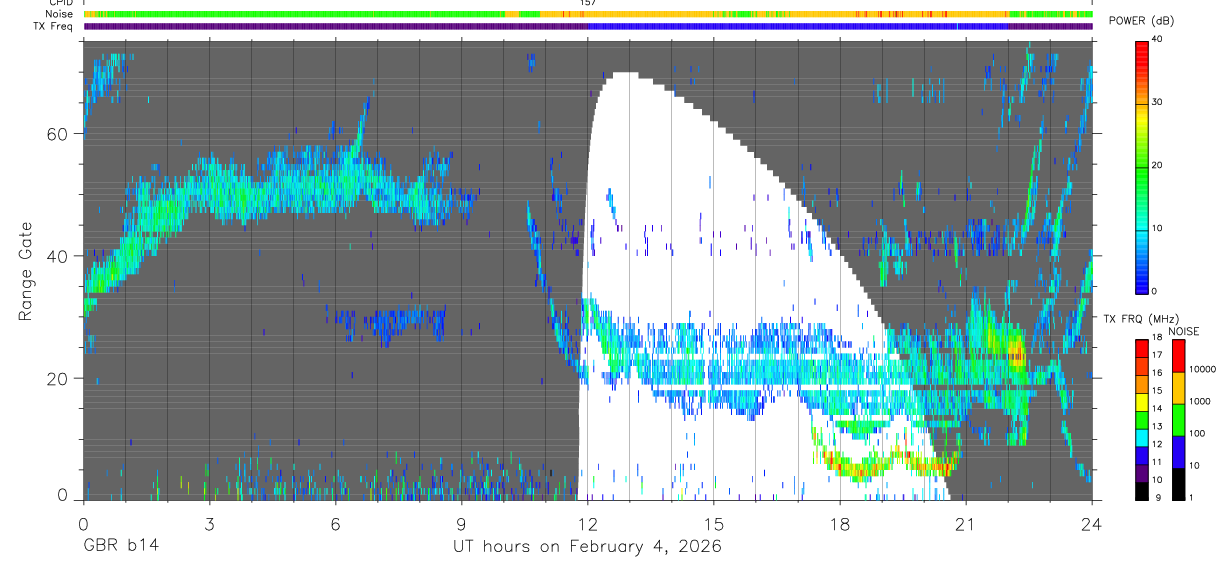Screen dimensions: 1228x567
Task: Click the '14' label on the TX FRQ legend
Action: [1159, 409]
